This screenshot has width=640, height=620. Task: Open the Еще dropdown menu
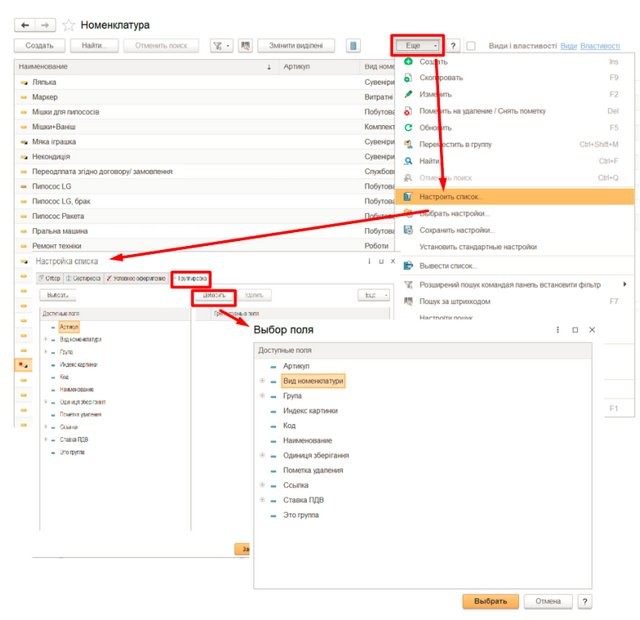click(417, 46)
